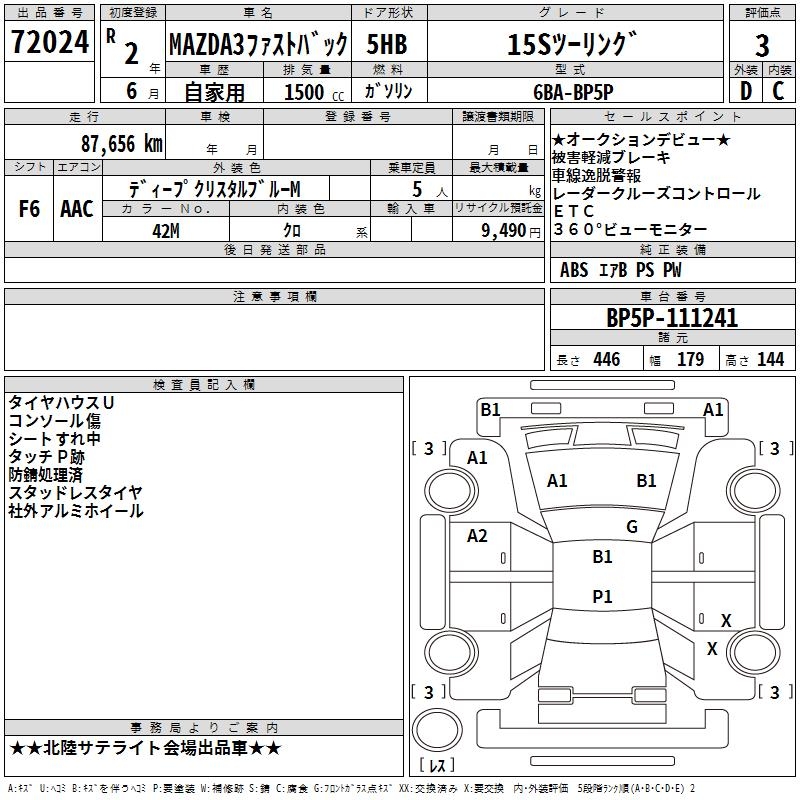Screen dimensions: 800x800
Task: Click registration year R 2
Action: pos(123,46)
